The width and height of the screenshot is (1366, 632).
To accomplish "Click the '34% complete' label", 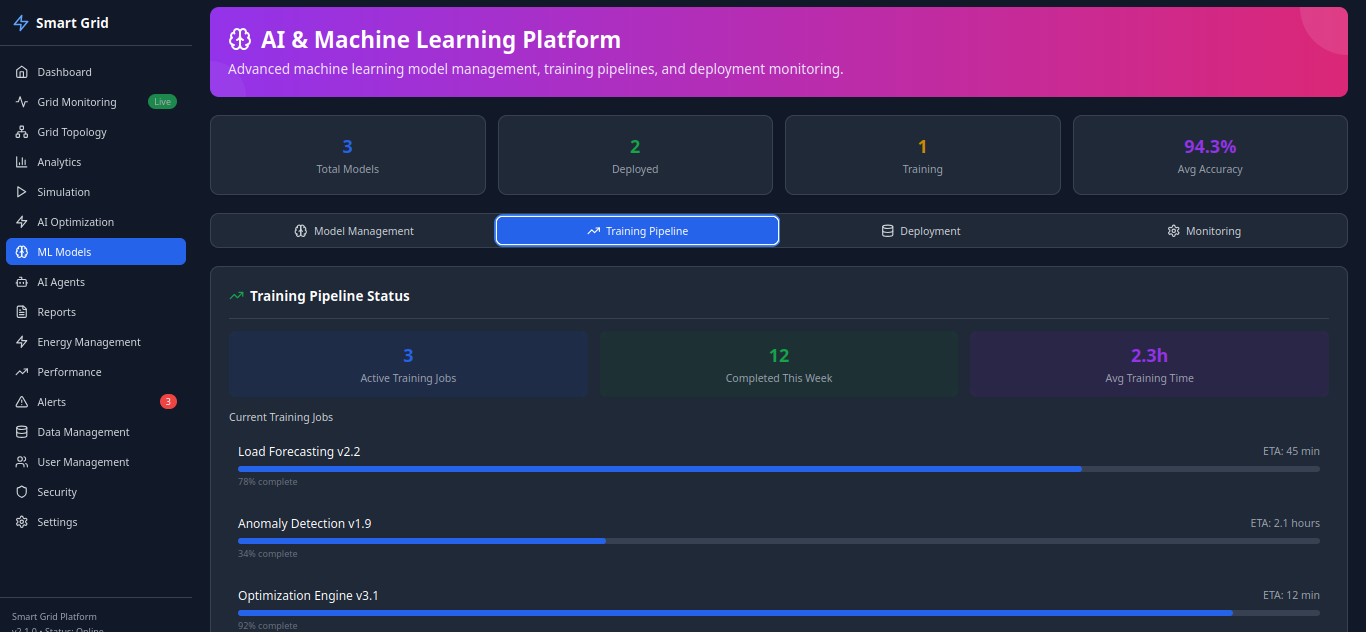I will (x=268, y=554).
